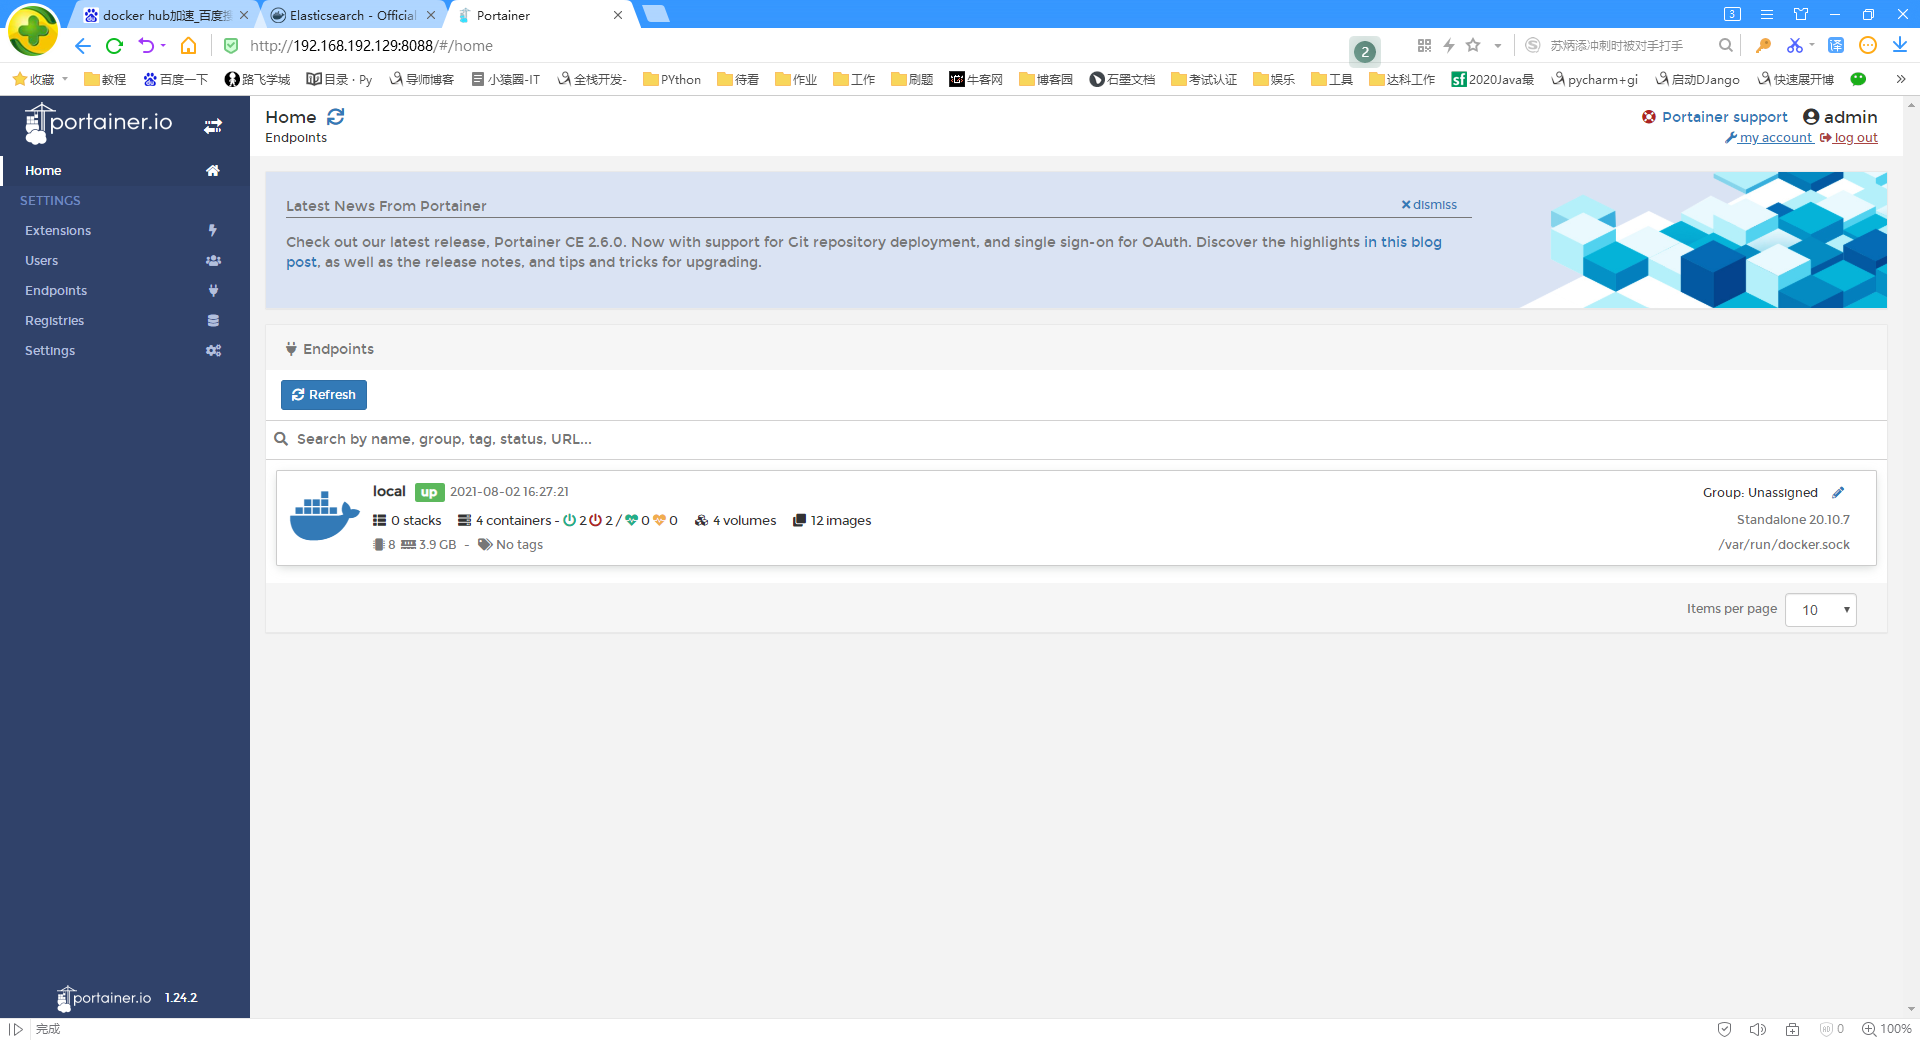The height and width of the screenshot is (1040, 1920).
Task: Click the key password manager icon
Action: [1763, 45]
